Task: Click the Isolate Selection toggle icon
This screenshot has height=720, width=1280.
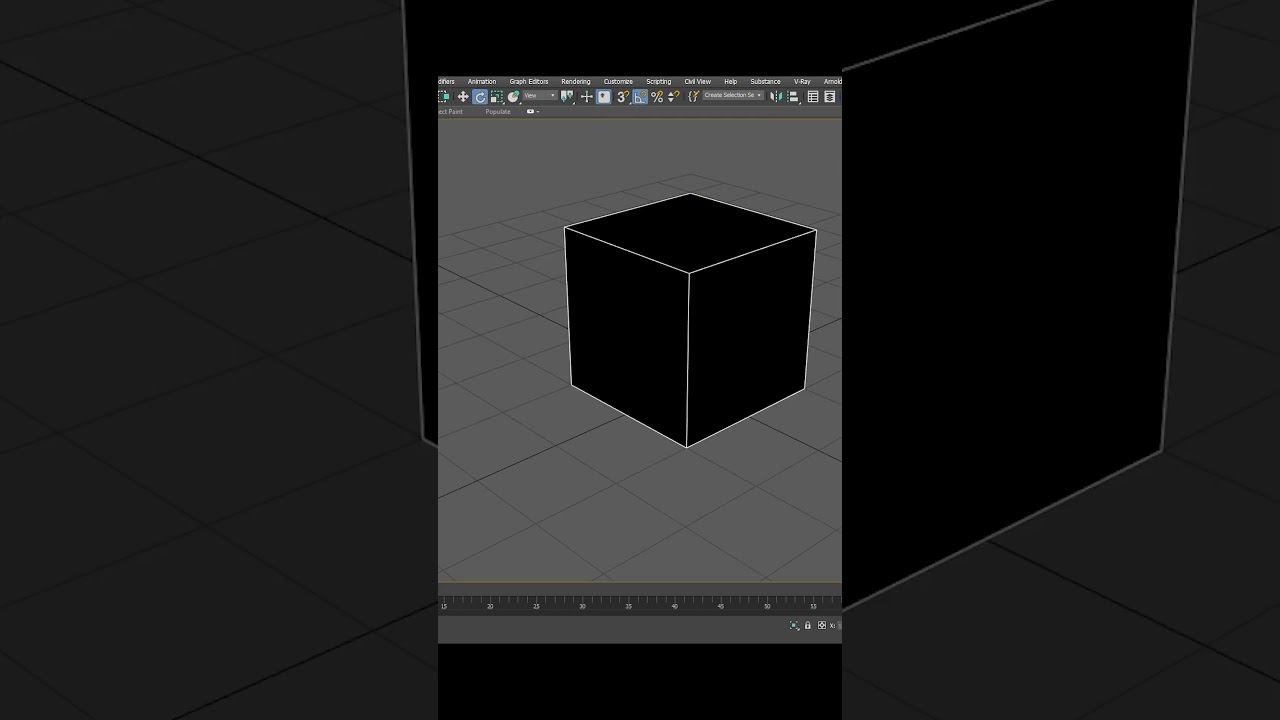Action: [x=794, y=625]
